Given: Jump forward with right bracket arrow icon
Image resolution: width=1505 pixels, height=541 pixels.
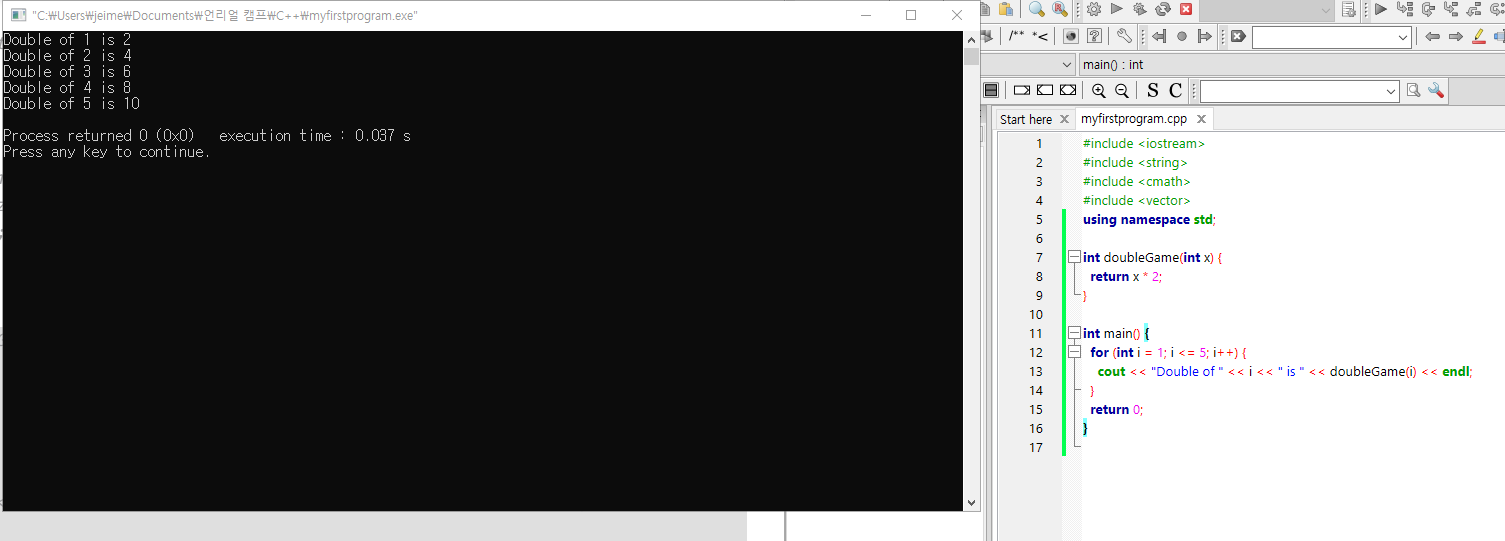Looking at the screenshot, I should coord(1204,36).
